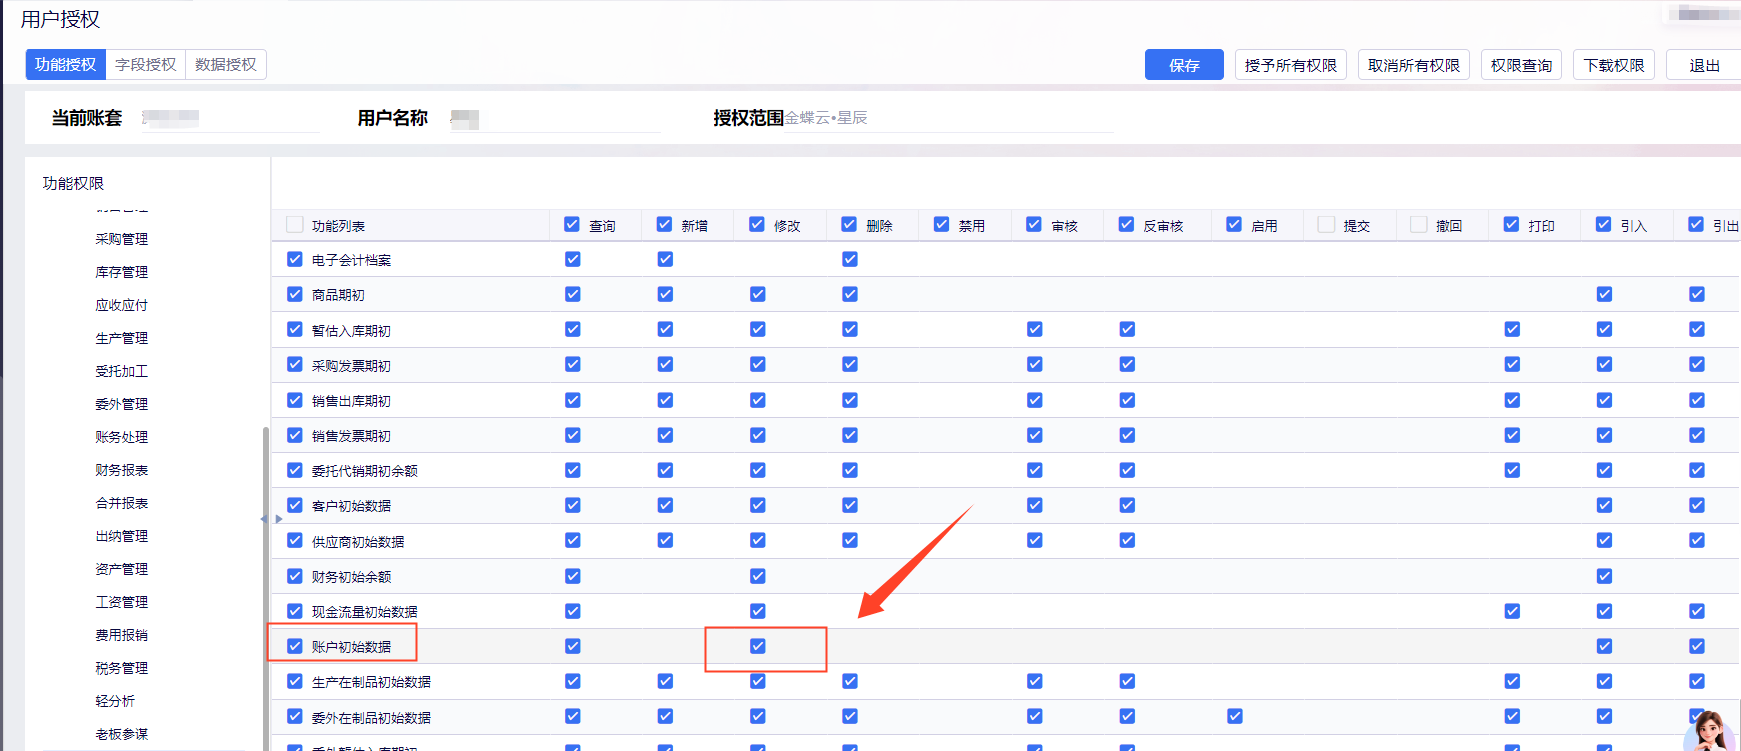Click the right-pointing splitter arrow
1741x751 pixels.
279,519
